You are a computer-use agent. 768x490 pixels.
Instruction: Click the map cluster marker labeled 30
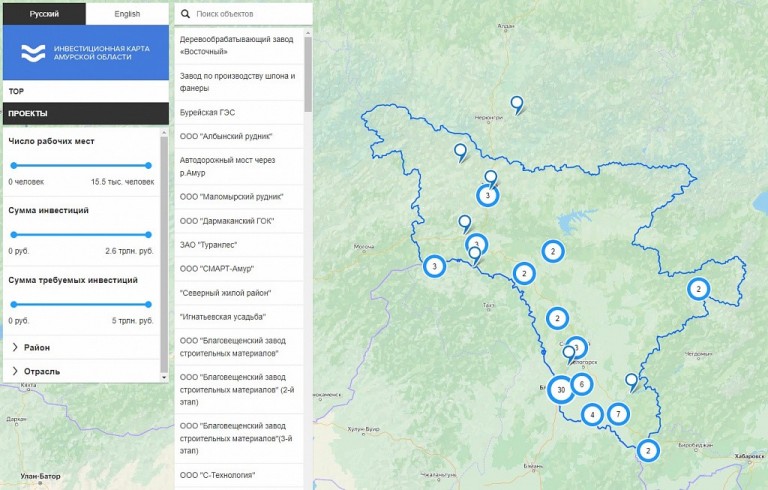pos(561,389)
